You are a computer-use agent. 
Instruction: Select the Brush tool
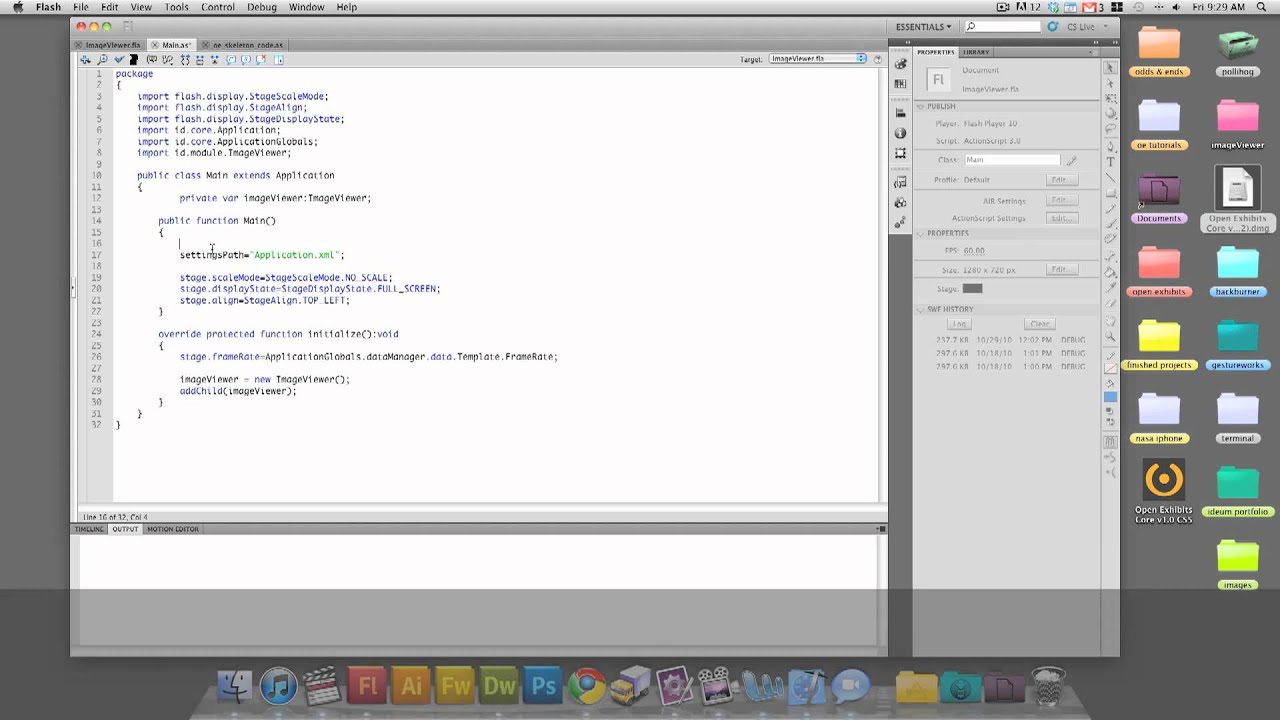click(x=1110, y=224)
